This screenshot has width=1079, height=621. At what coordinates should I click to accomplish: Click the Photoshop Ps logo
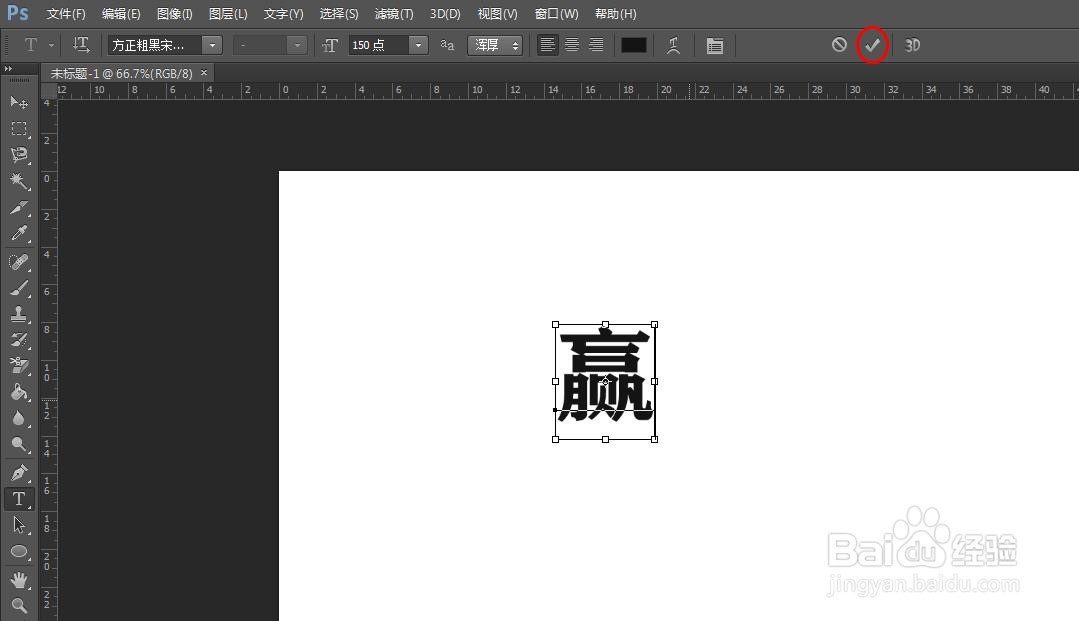coord(19,13)
